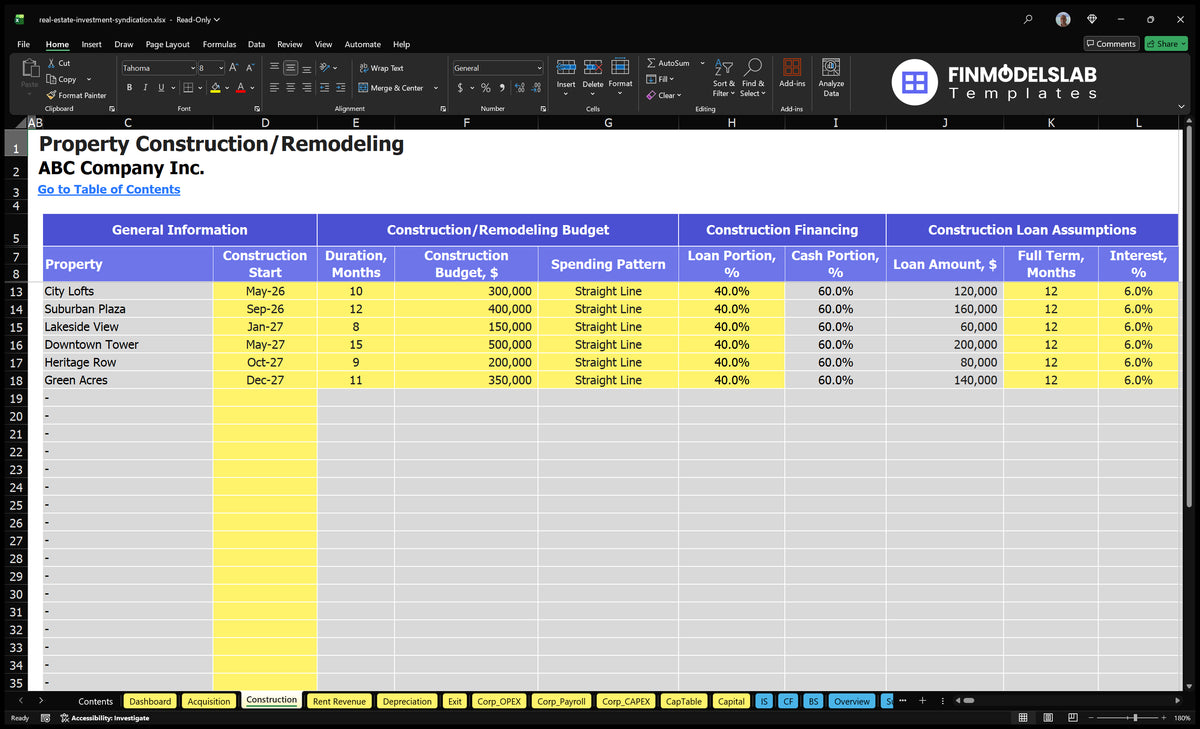Follow the Go to Table of Contents link
This screenshot has height=729, width=1200.
109,189
